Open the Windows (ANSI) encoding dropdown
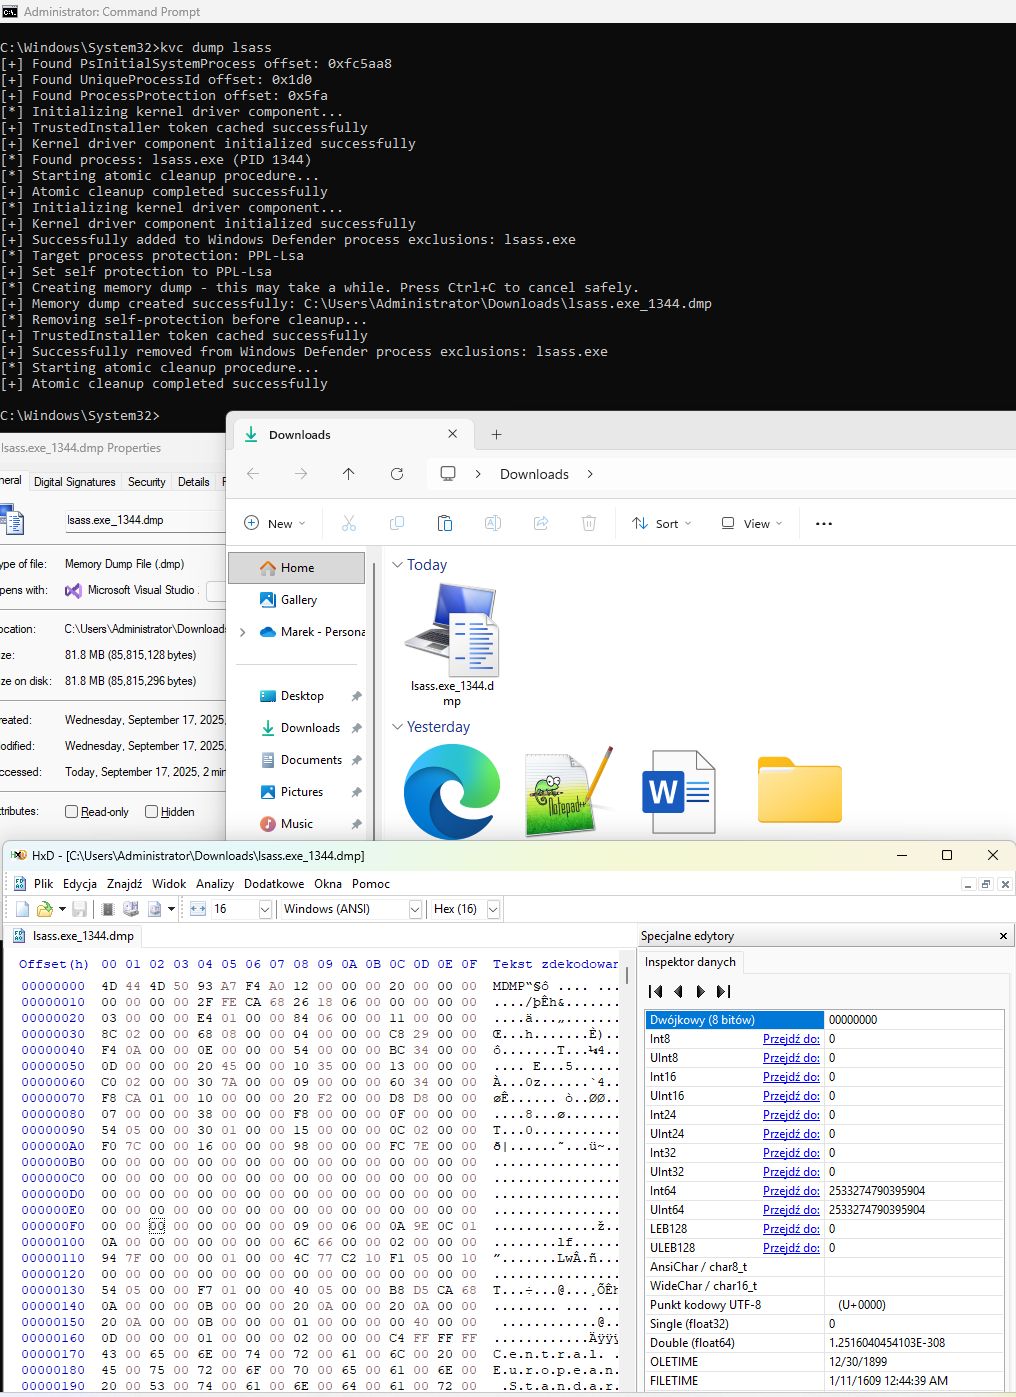Screen dimensions: 1016x1397 pos(415,909)
